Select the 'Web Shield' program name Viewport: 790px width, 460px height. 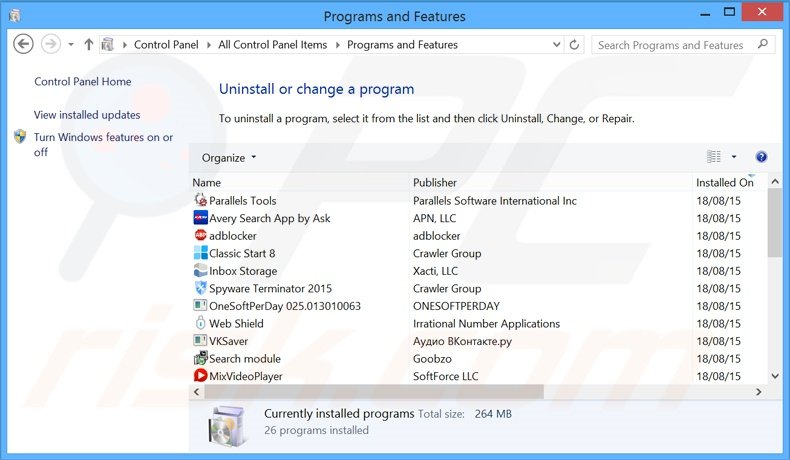pyautogui.click(x=236, y=323)
